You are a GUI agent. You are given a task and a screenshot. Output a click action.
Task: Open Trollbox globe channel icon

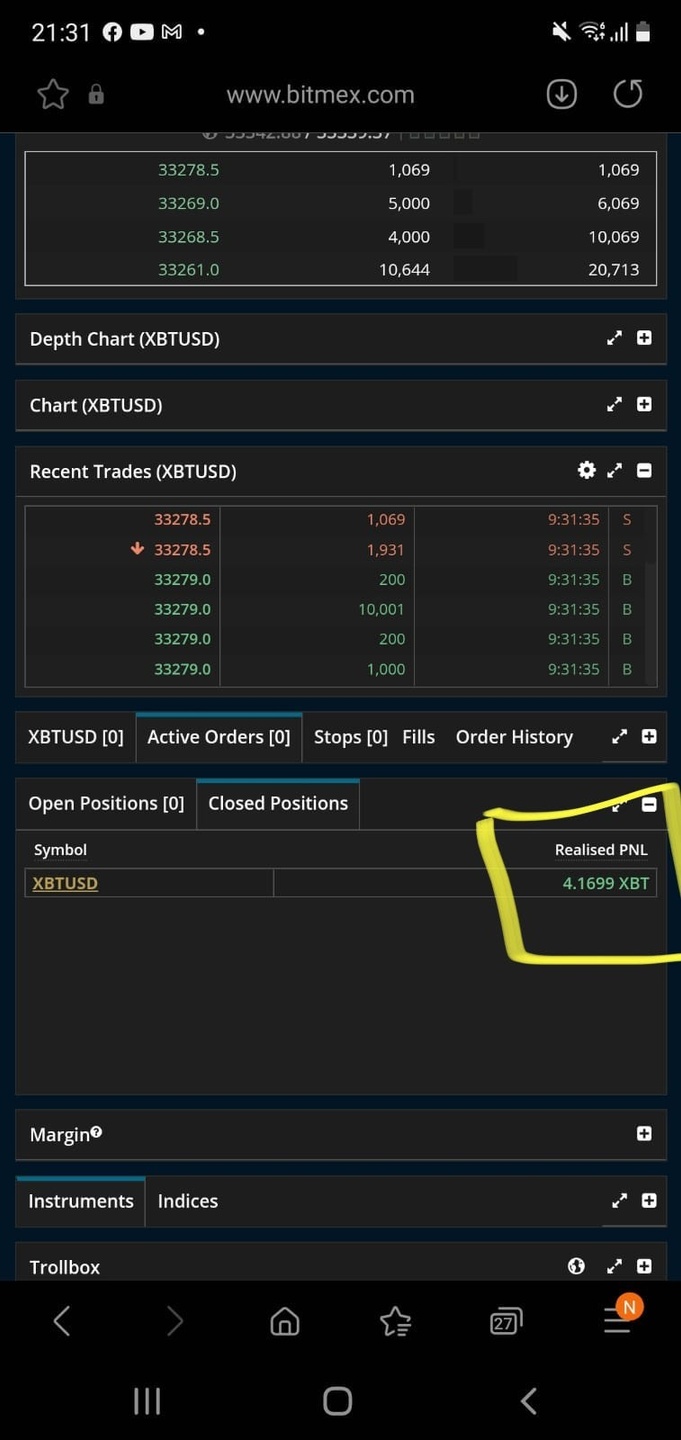click(x=576, y=1266)
